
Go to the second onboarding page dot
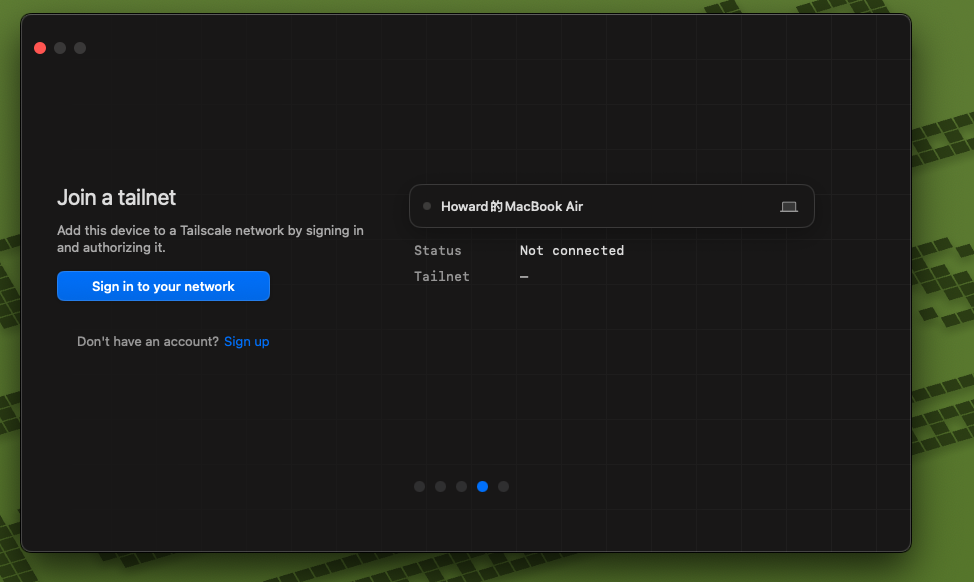tap(440, 486)
